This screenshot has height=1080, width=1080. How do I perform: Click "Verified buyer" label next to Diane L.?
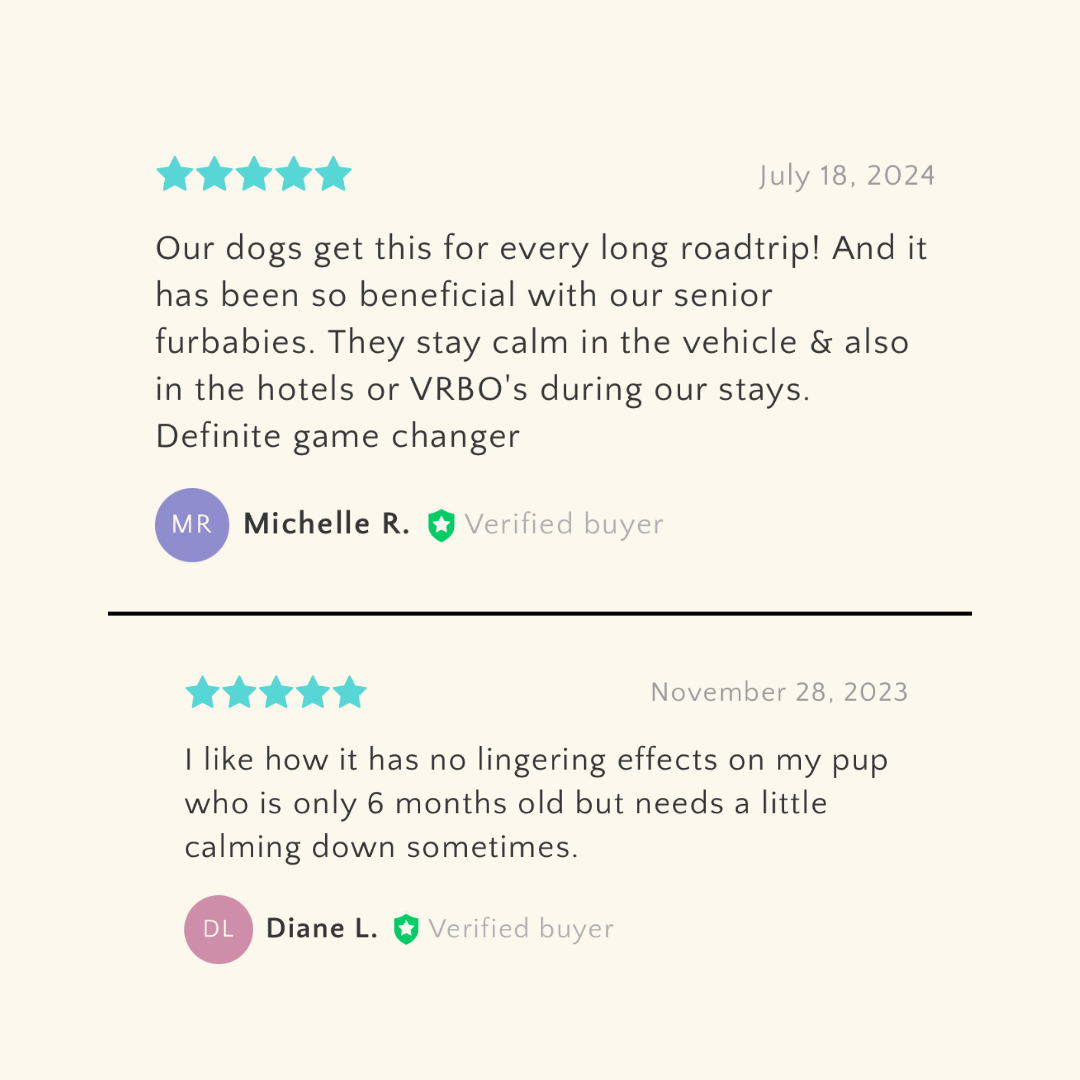tap(521, 929)
